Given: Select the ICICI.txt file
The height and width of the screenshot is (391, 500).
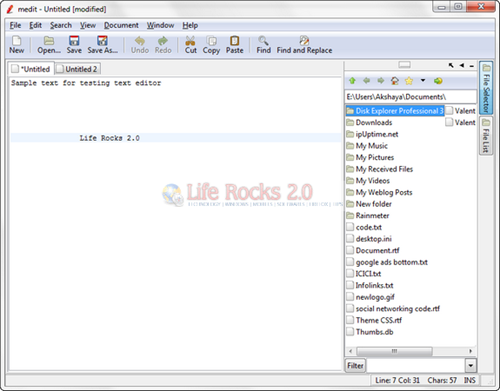Looking at the screenshot, I should (x=364, y=274).
